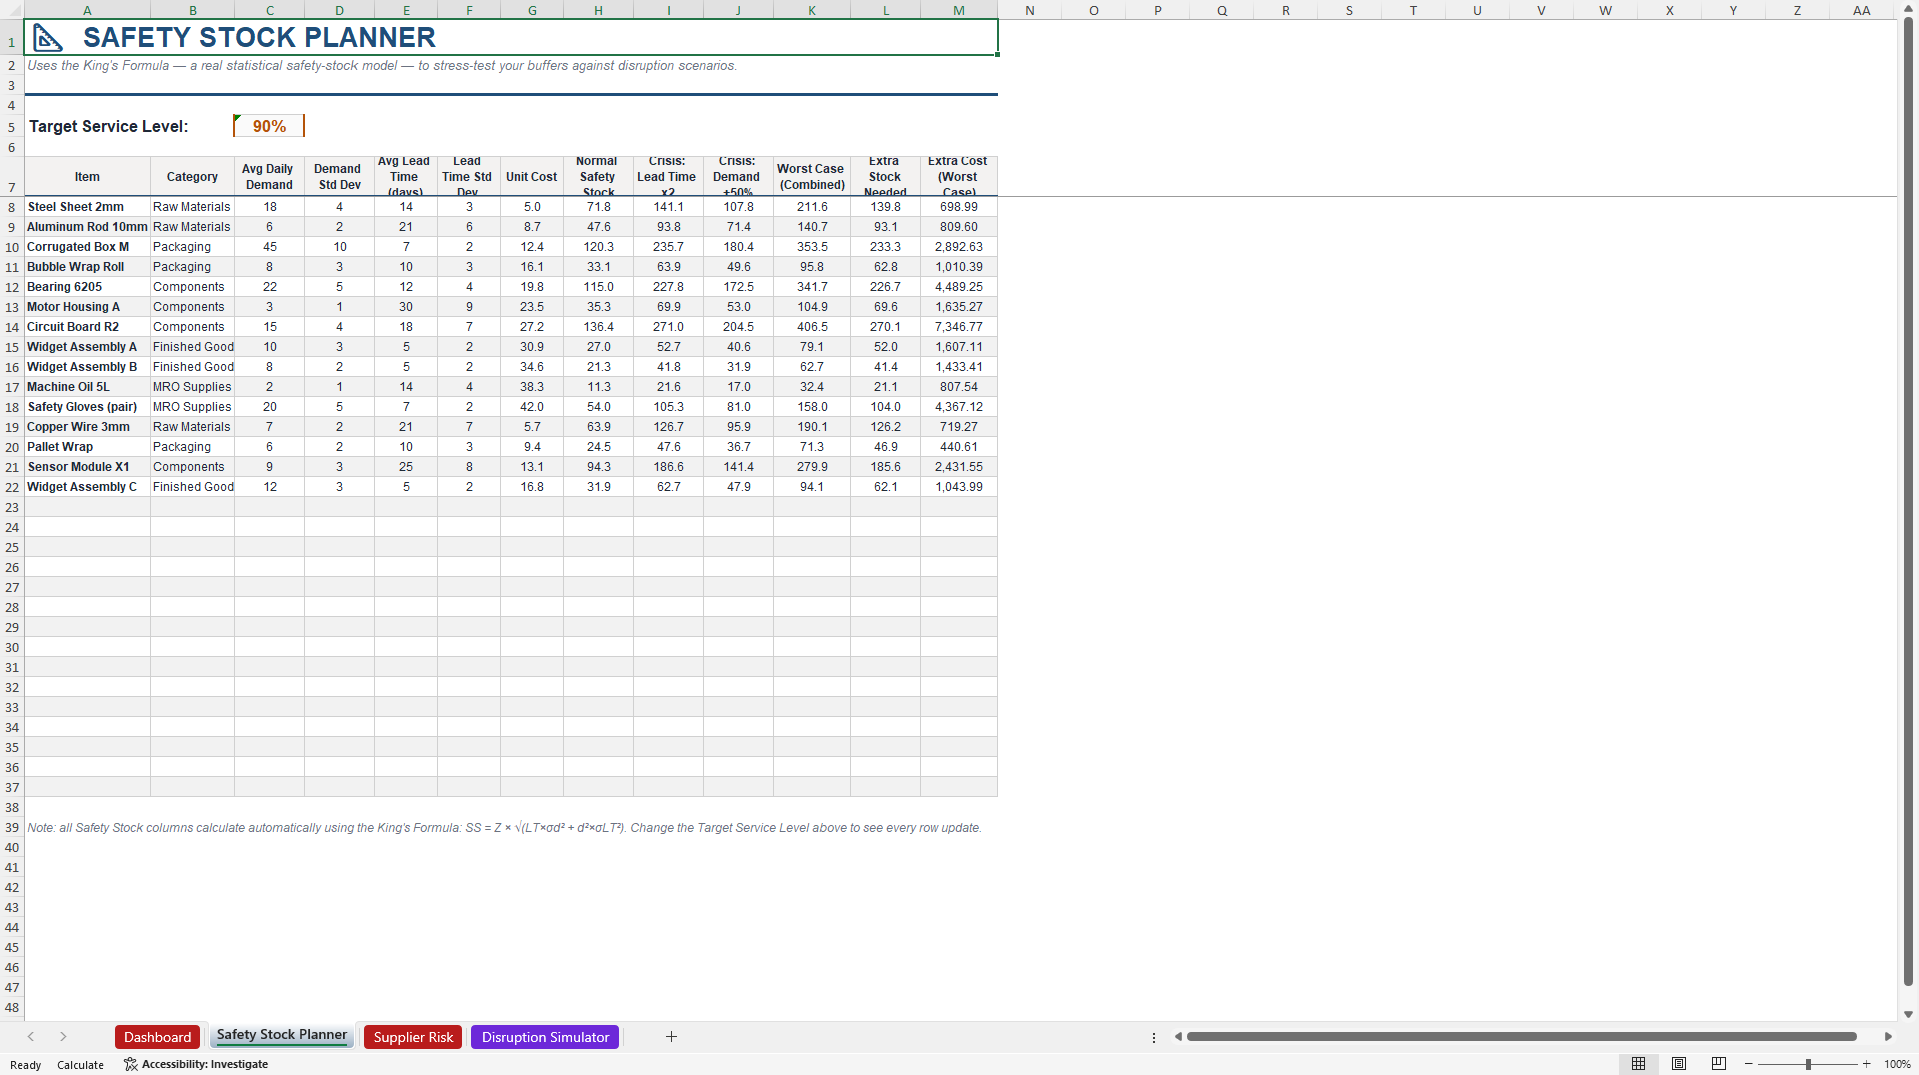Click the horizontal scrollbar thumb
Screen dimensions: 1919x1075
(1521, 1037)
